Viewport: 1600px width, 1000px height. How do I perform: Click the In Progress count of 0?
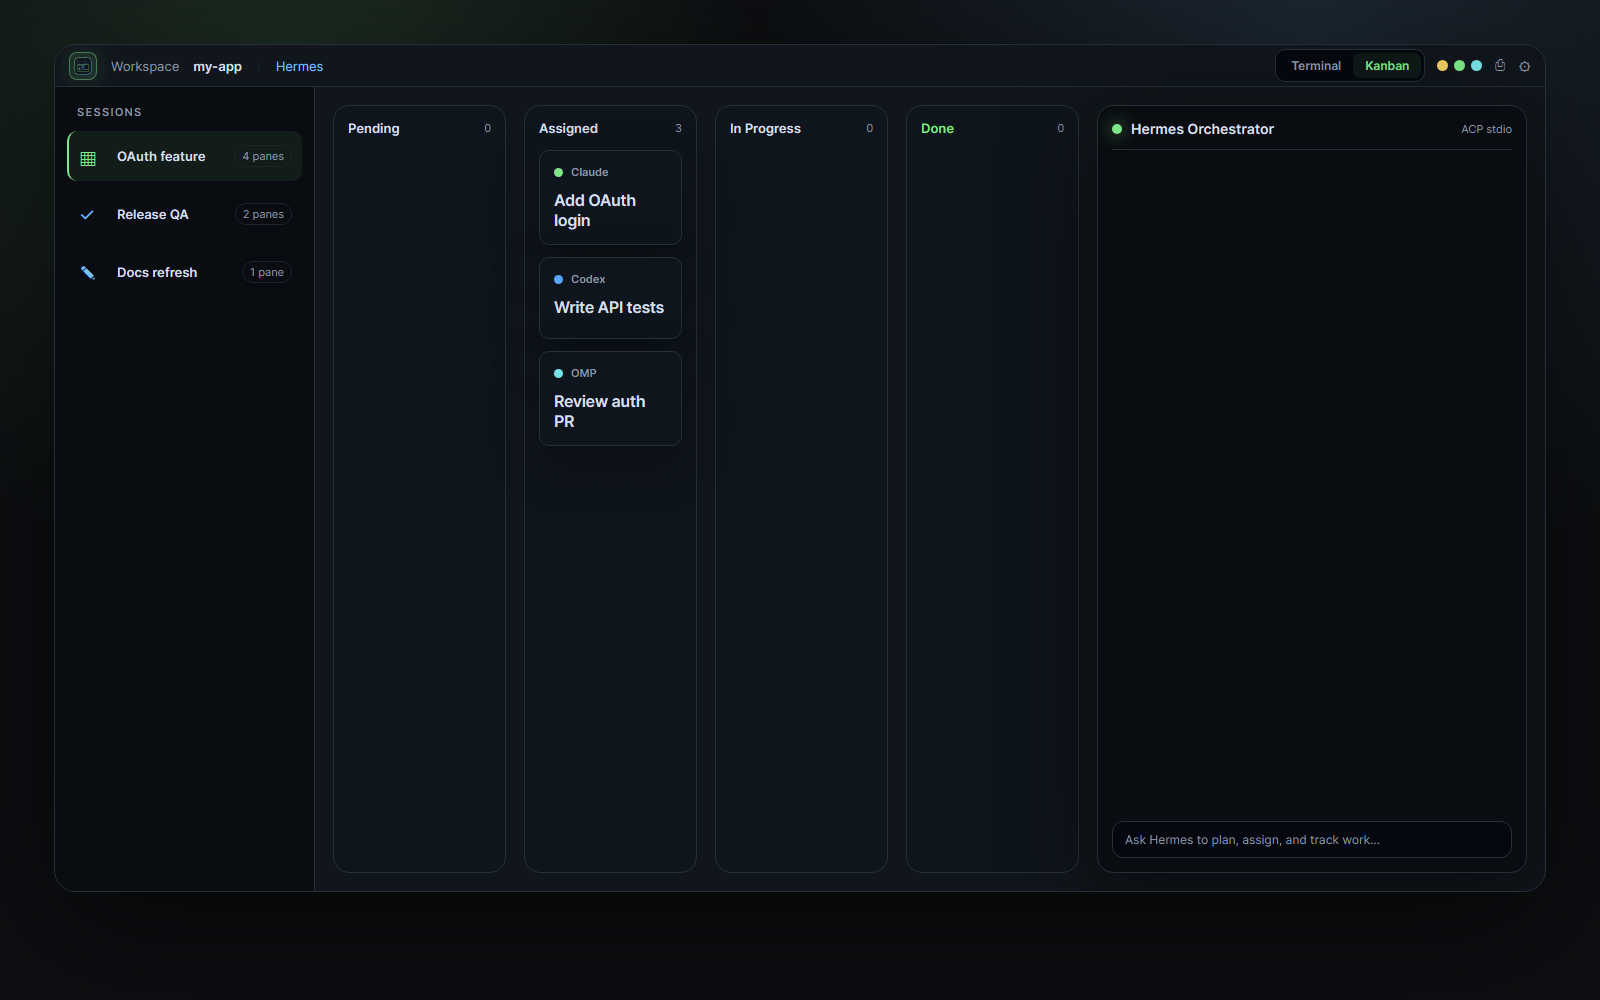coord(870,129)
